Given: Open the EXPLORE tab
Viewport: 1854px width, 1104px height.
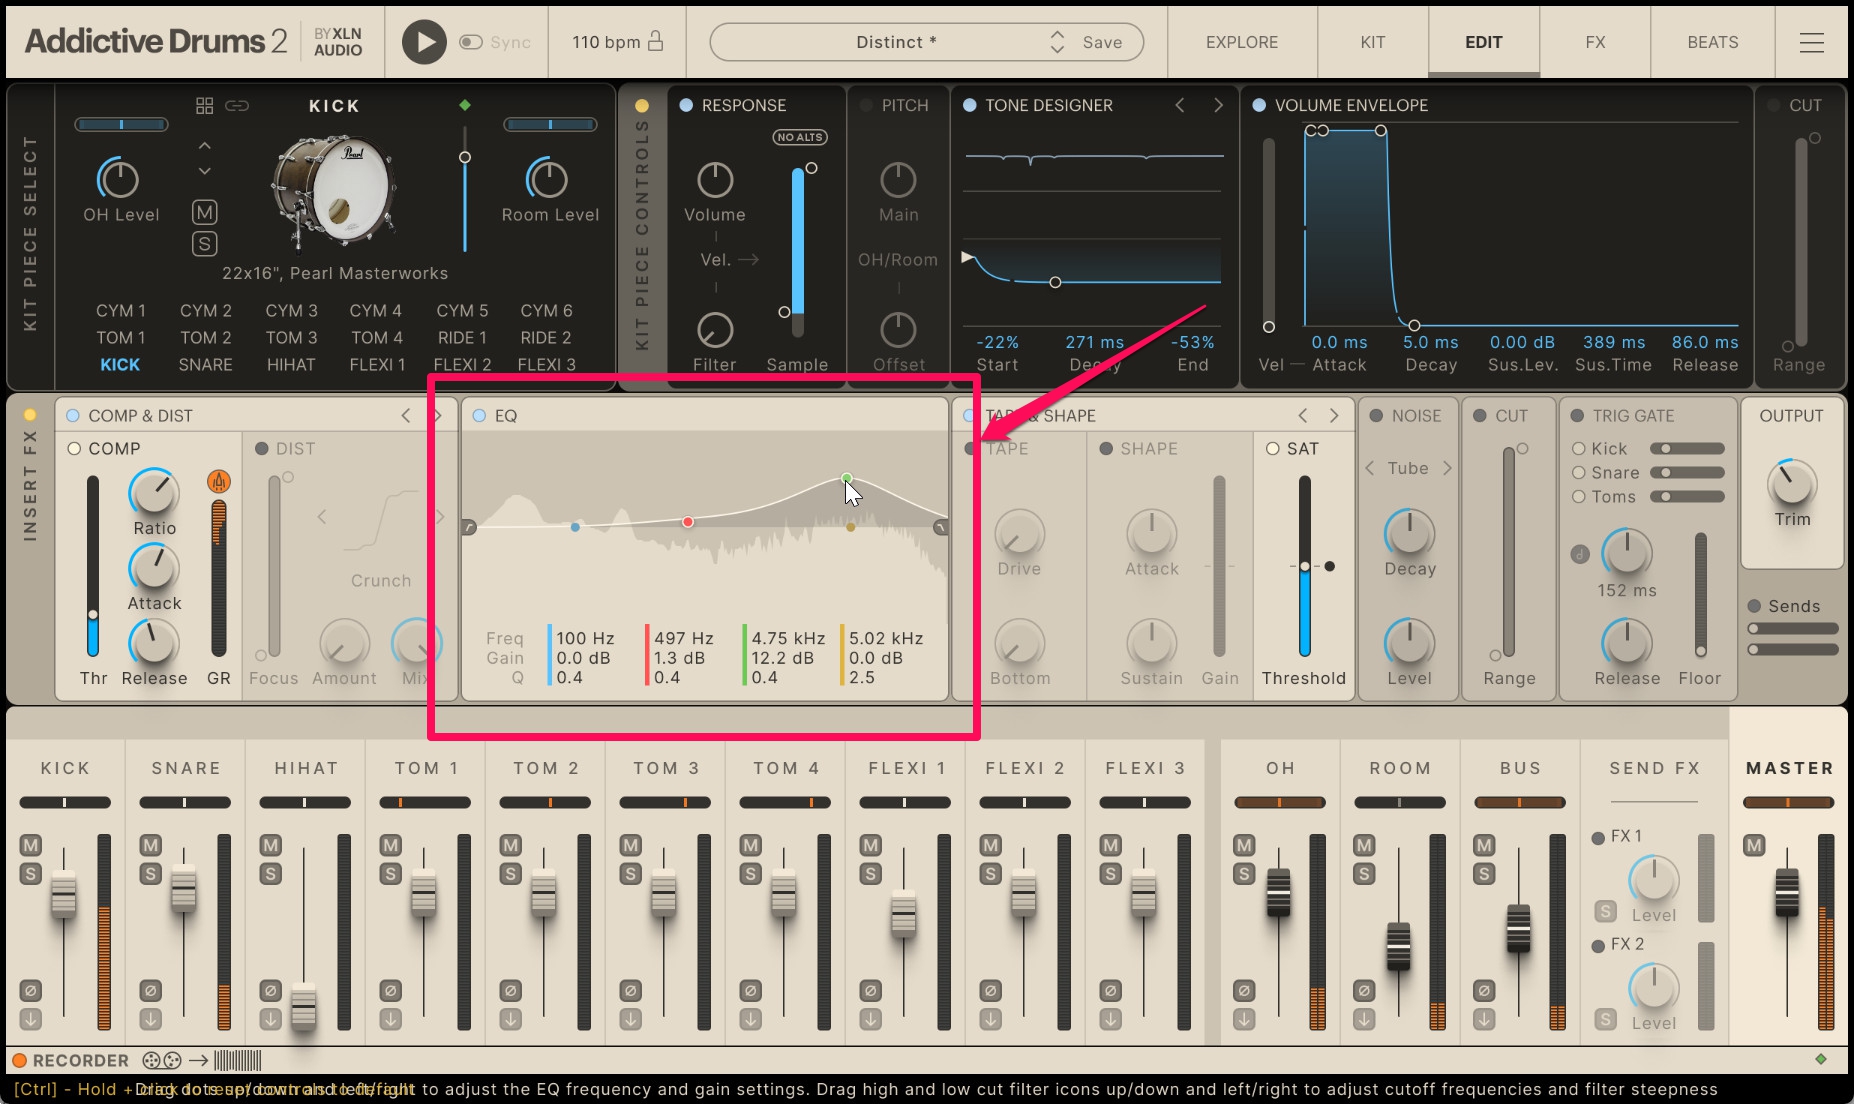Looking at the screenshot, I should pyautogui.click(x=1242, y=42).
